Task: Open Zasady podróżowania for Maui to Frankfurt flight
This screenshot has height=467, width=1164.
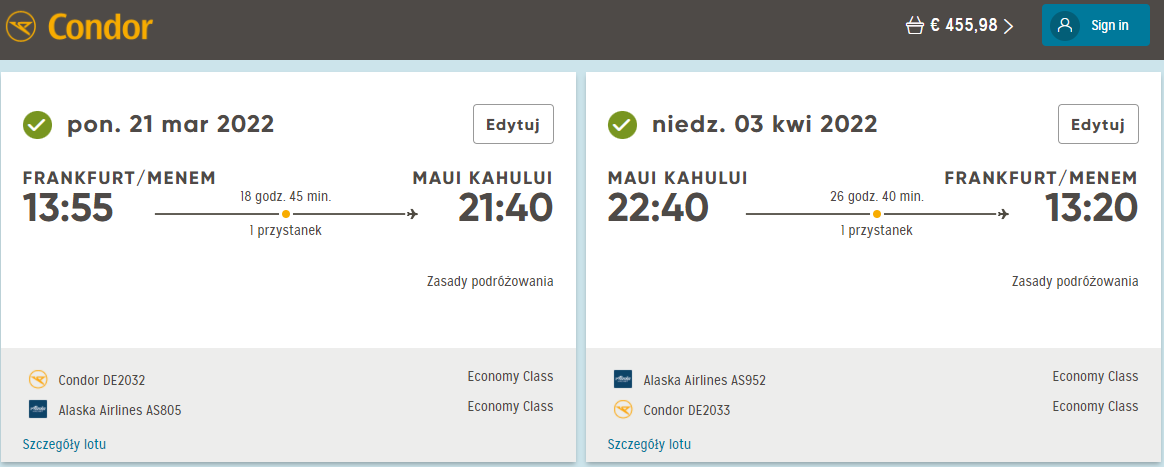Action: [x=1076, y=281]
